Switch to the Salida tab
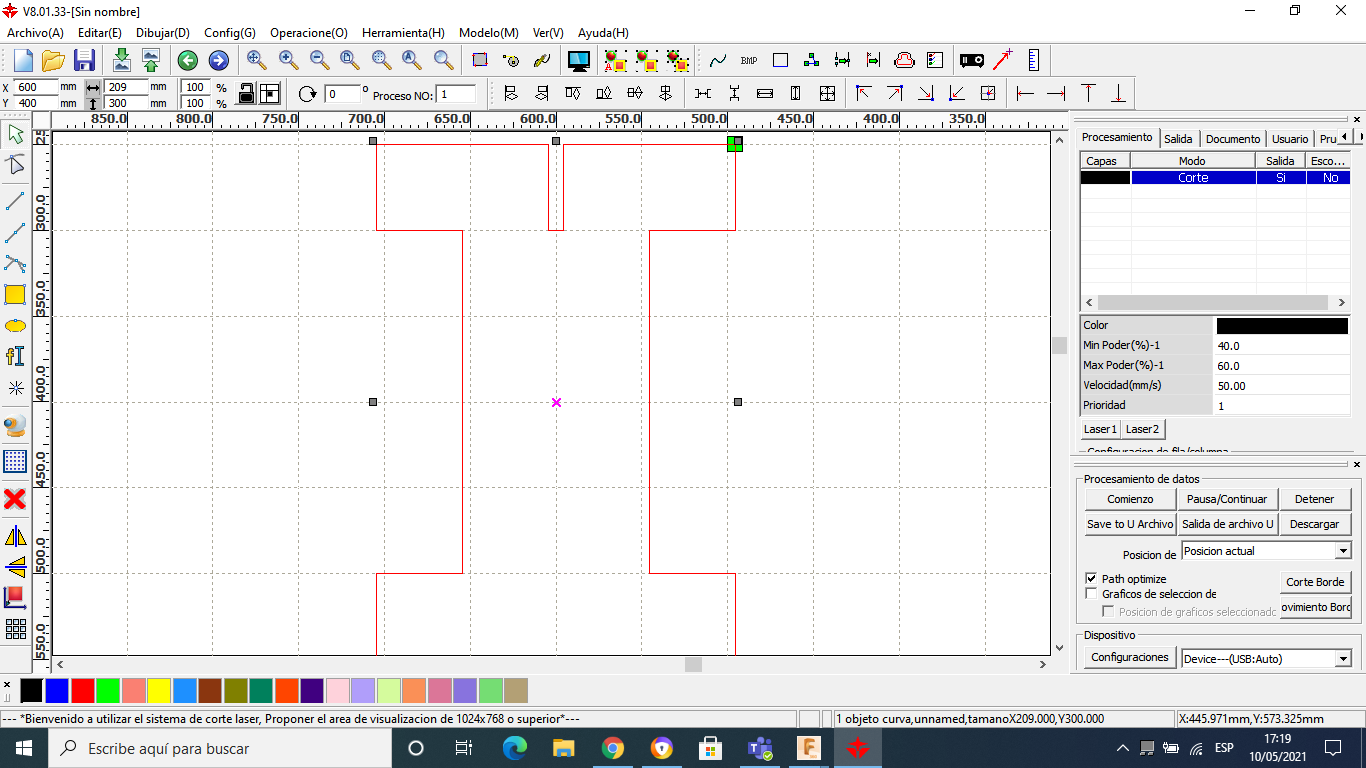The image size is (1366, 768). tap(1178, 139)
